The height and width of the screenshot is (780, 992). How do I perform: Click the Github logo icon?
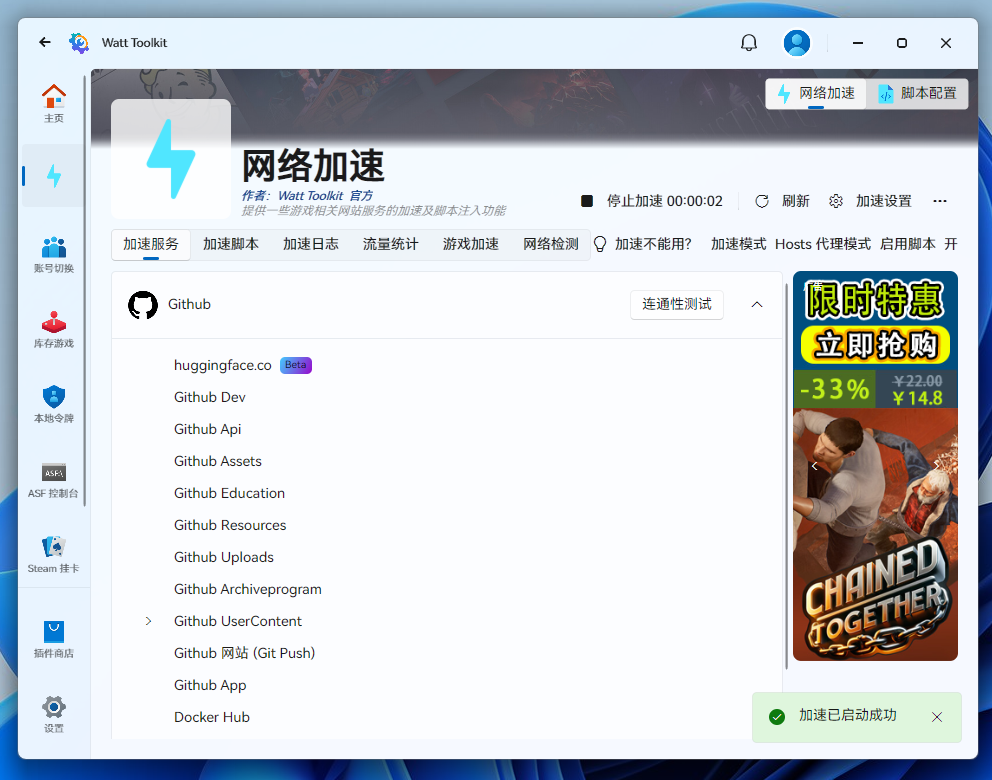pyautogui.click(x=142, y=304)
